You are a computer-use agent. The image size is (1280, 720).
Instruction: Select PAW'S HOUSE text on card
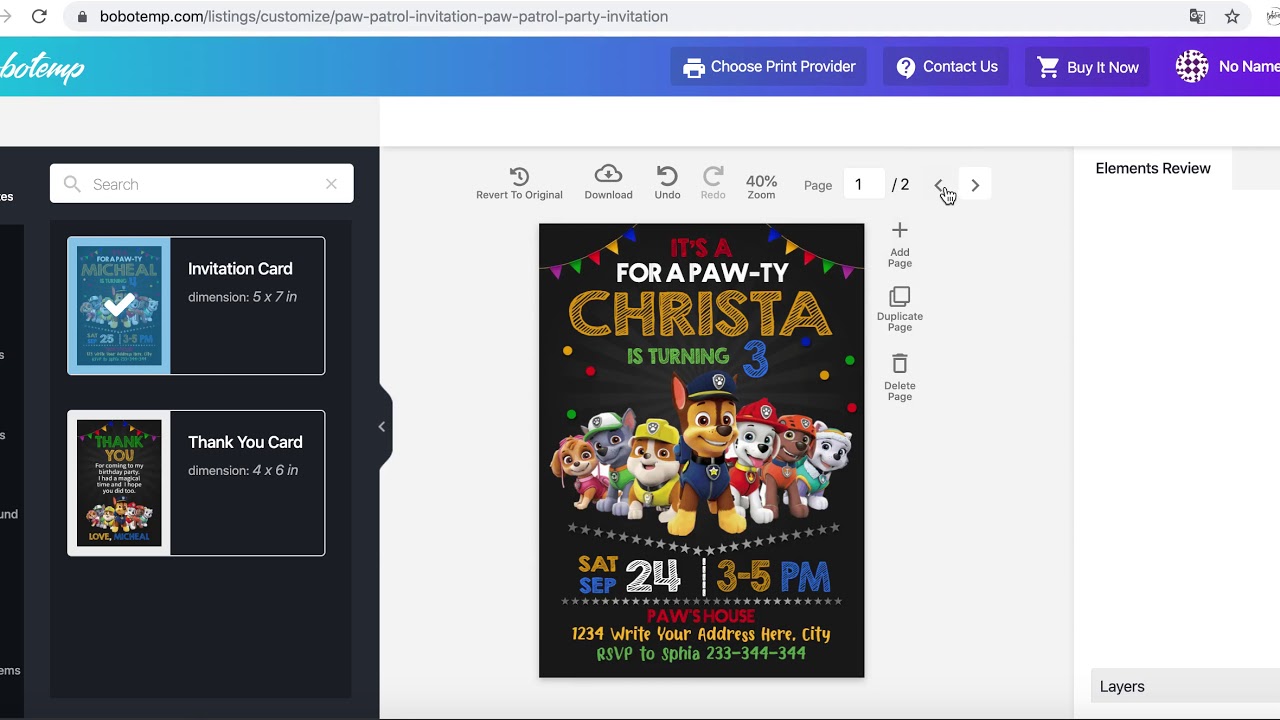(x=701, y=616)
